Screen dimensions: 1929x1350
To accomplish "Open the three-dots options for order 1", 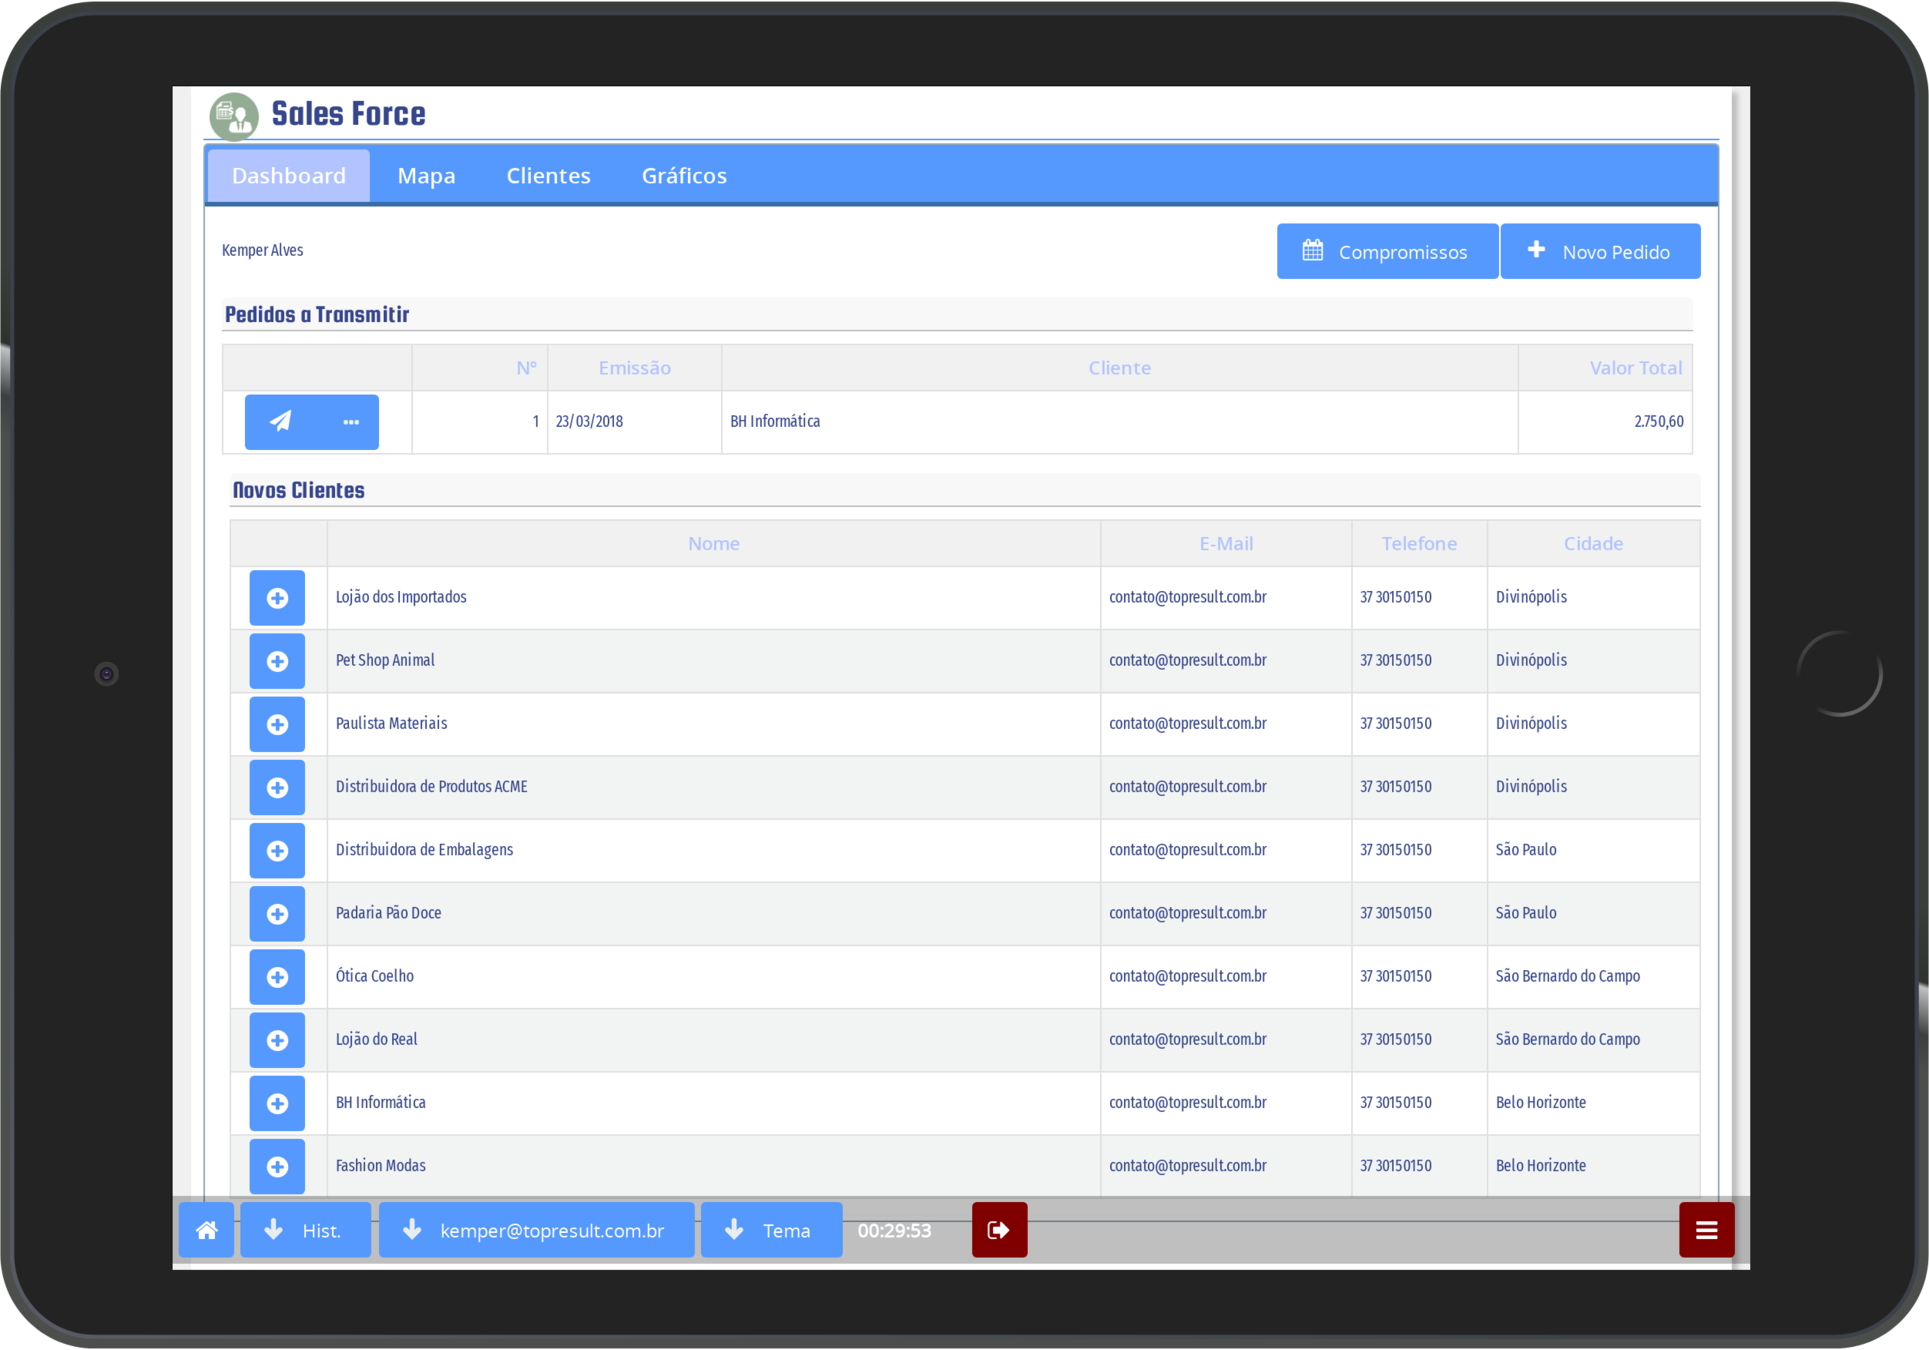I will (x=350, y=422).
